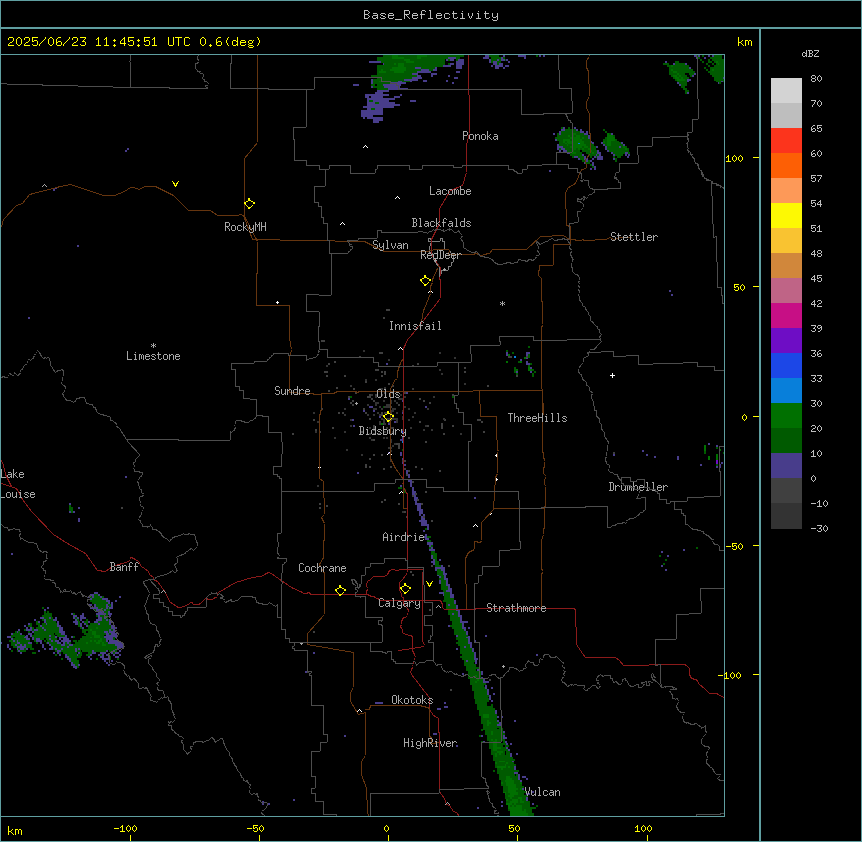Viewport: 862px width, 842px height.
Task: Click the Olds town label
Action: 388,394
